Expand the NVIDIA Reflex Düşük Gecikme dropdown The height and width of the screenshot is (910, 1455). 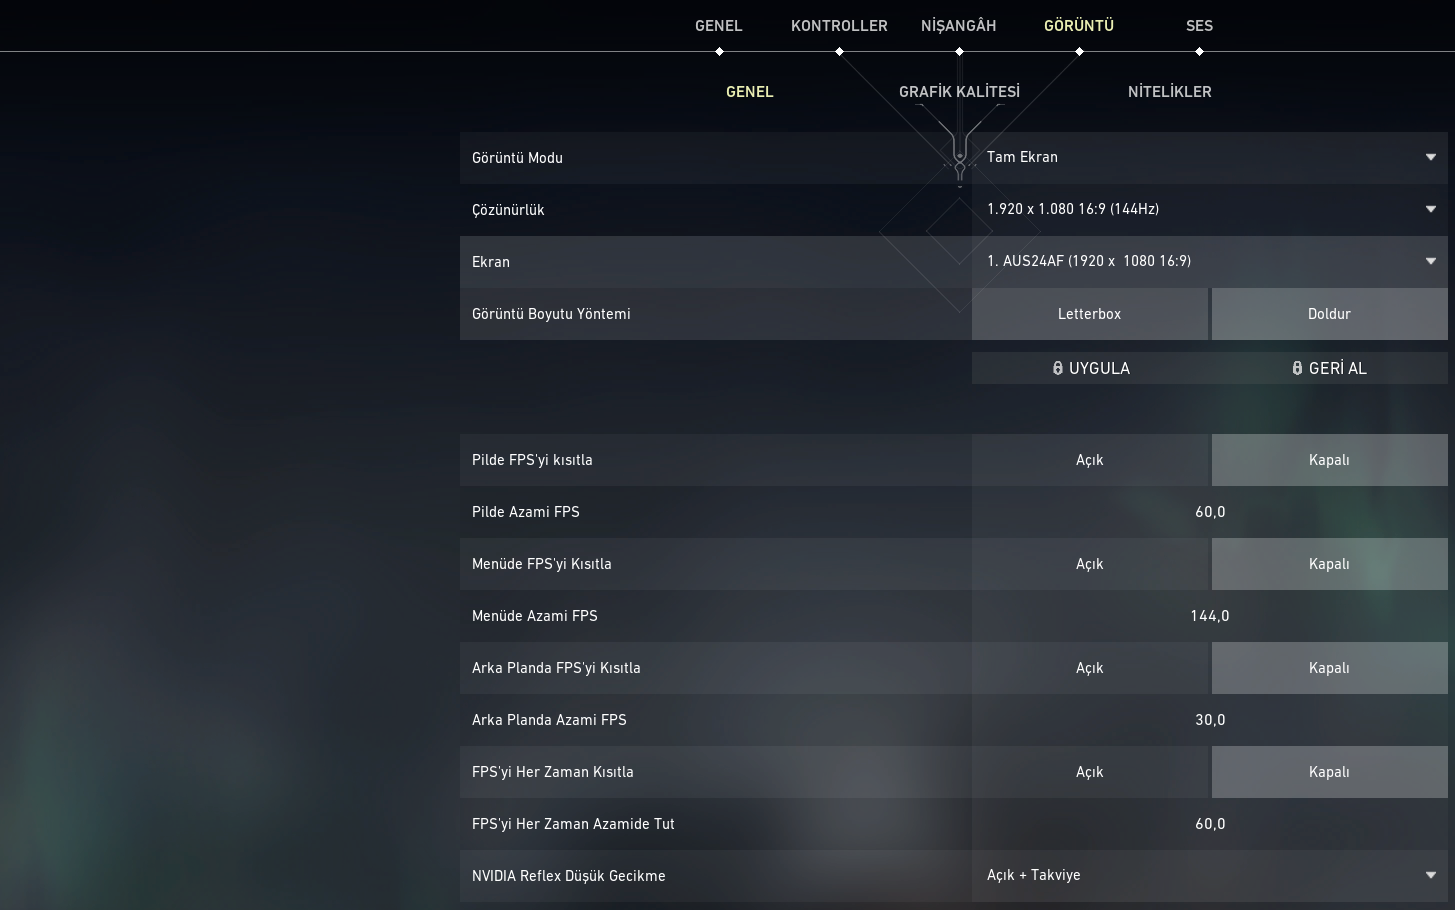(x=1210, y=875)
